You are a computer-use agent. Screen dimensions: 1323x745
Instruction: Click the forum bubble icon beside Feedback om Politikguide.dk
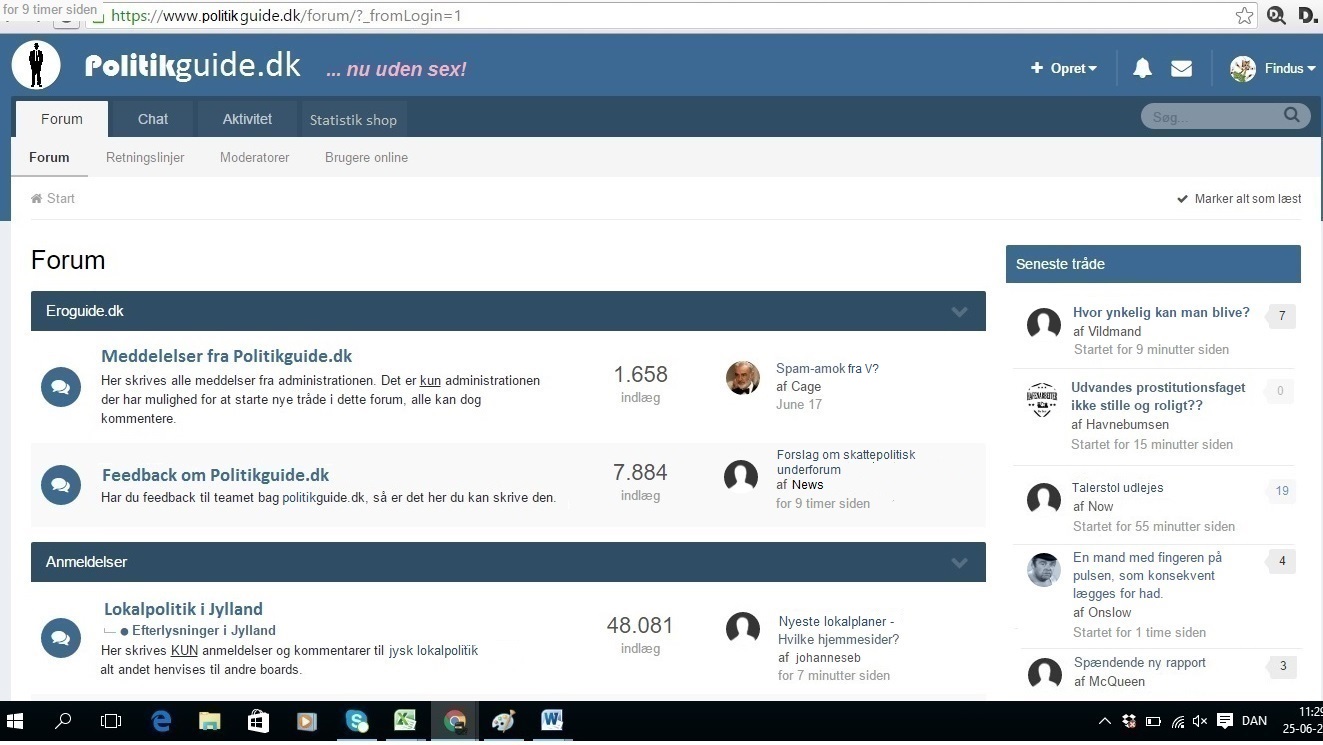[60, 485]
